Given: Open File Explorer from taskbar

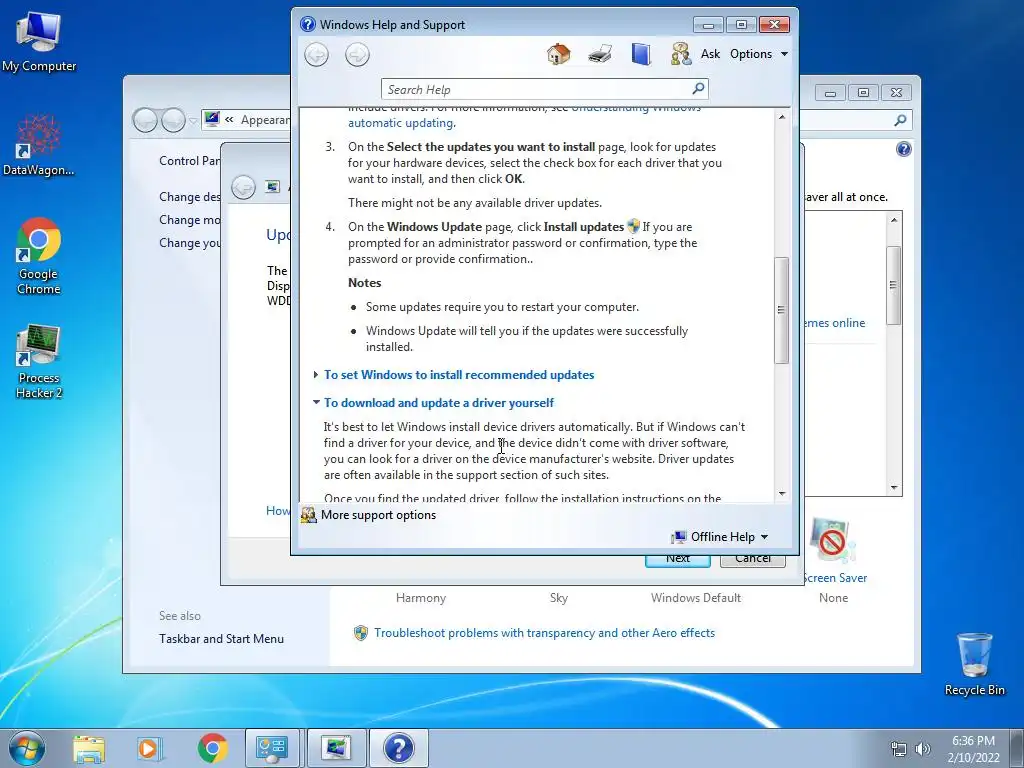Looking at the screenshot, I should tap(89, 748).
